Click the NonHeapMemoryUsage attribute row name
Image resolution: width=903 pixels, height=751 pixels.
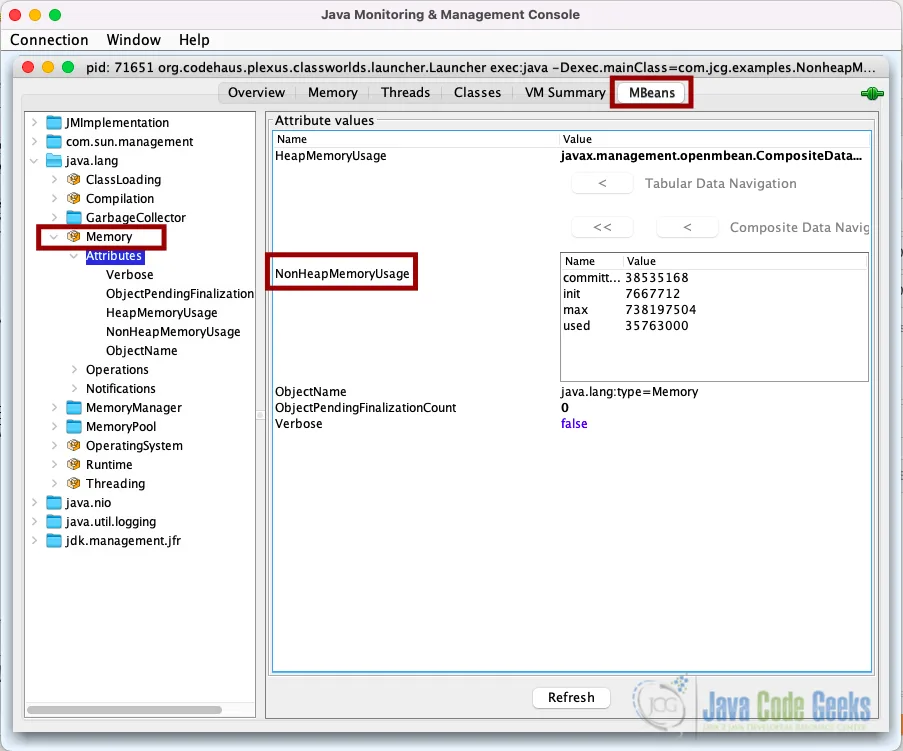coord(342,274)
